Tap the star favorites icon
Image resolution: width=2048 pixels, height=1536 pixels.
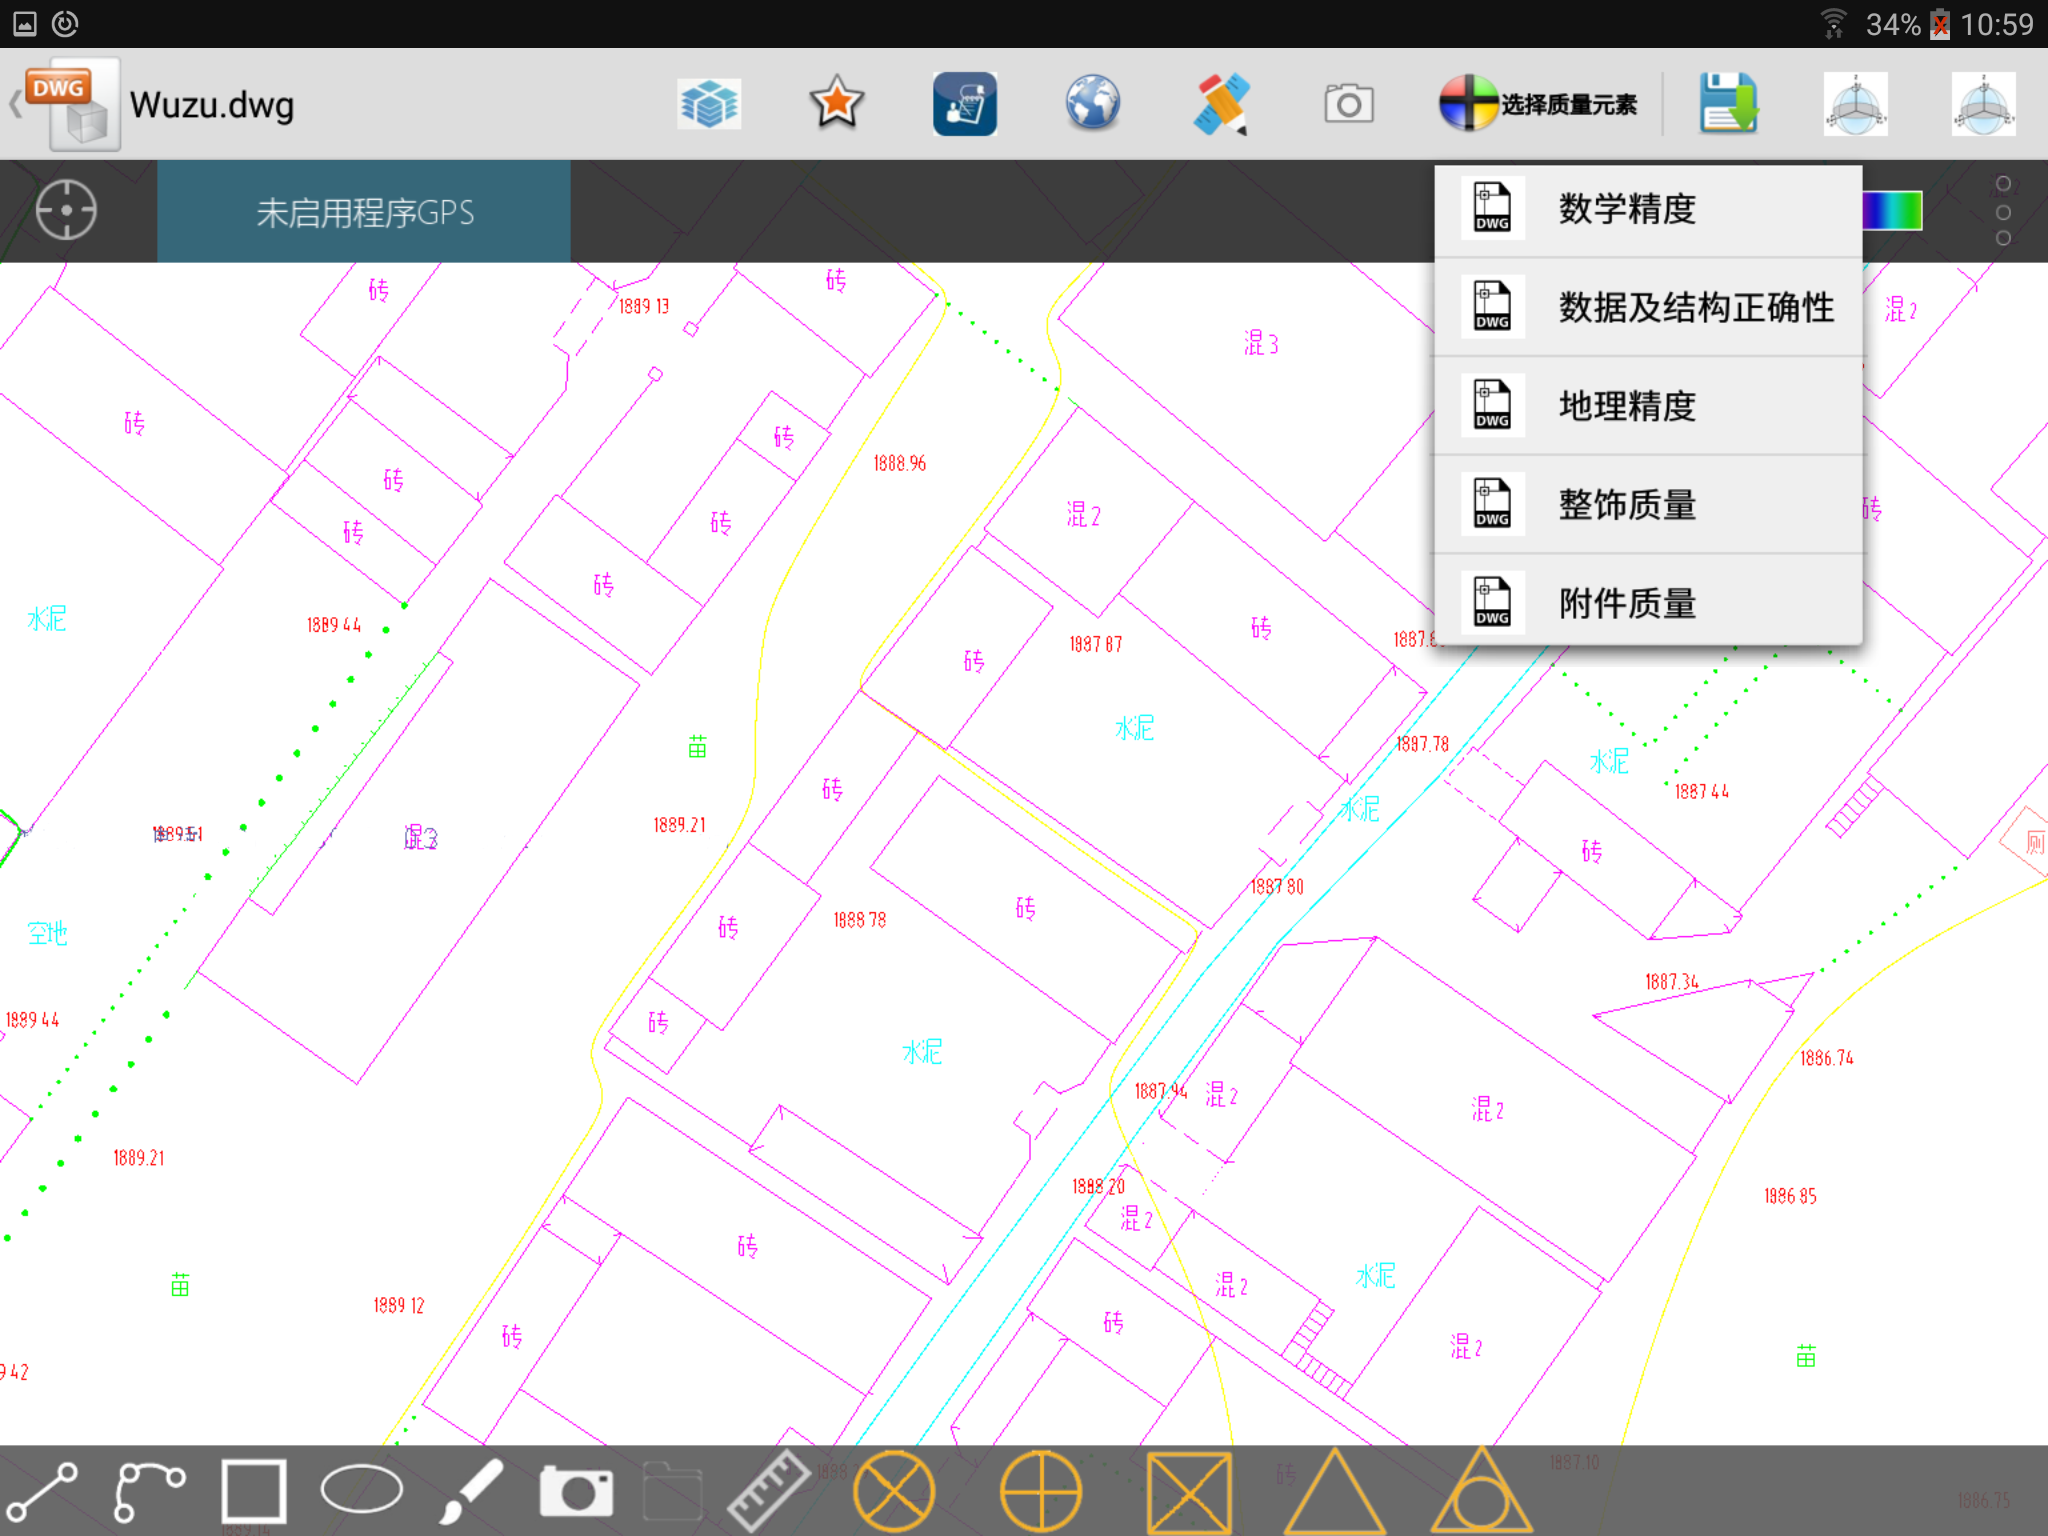tap(836, 104)
